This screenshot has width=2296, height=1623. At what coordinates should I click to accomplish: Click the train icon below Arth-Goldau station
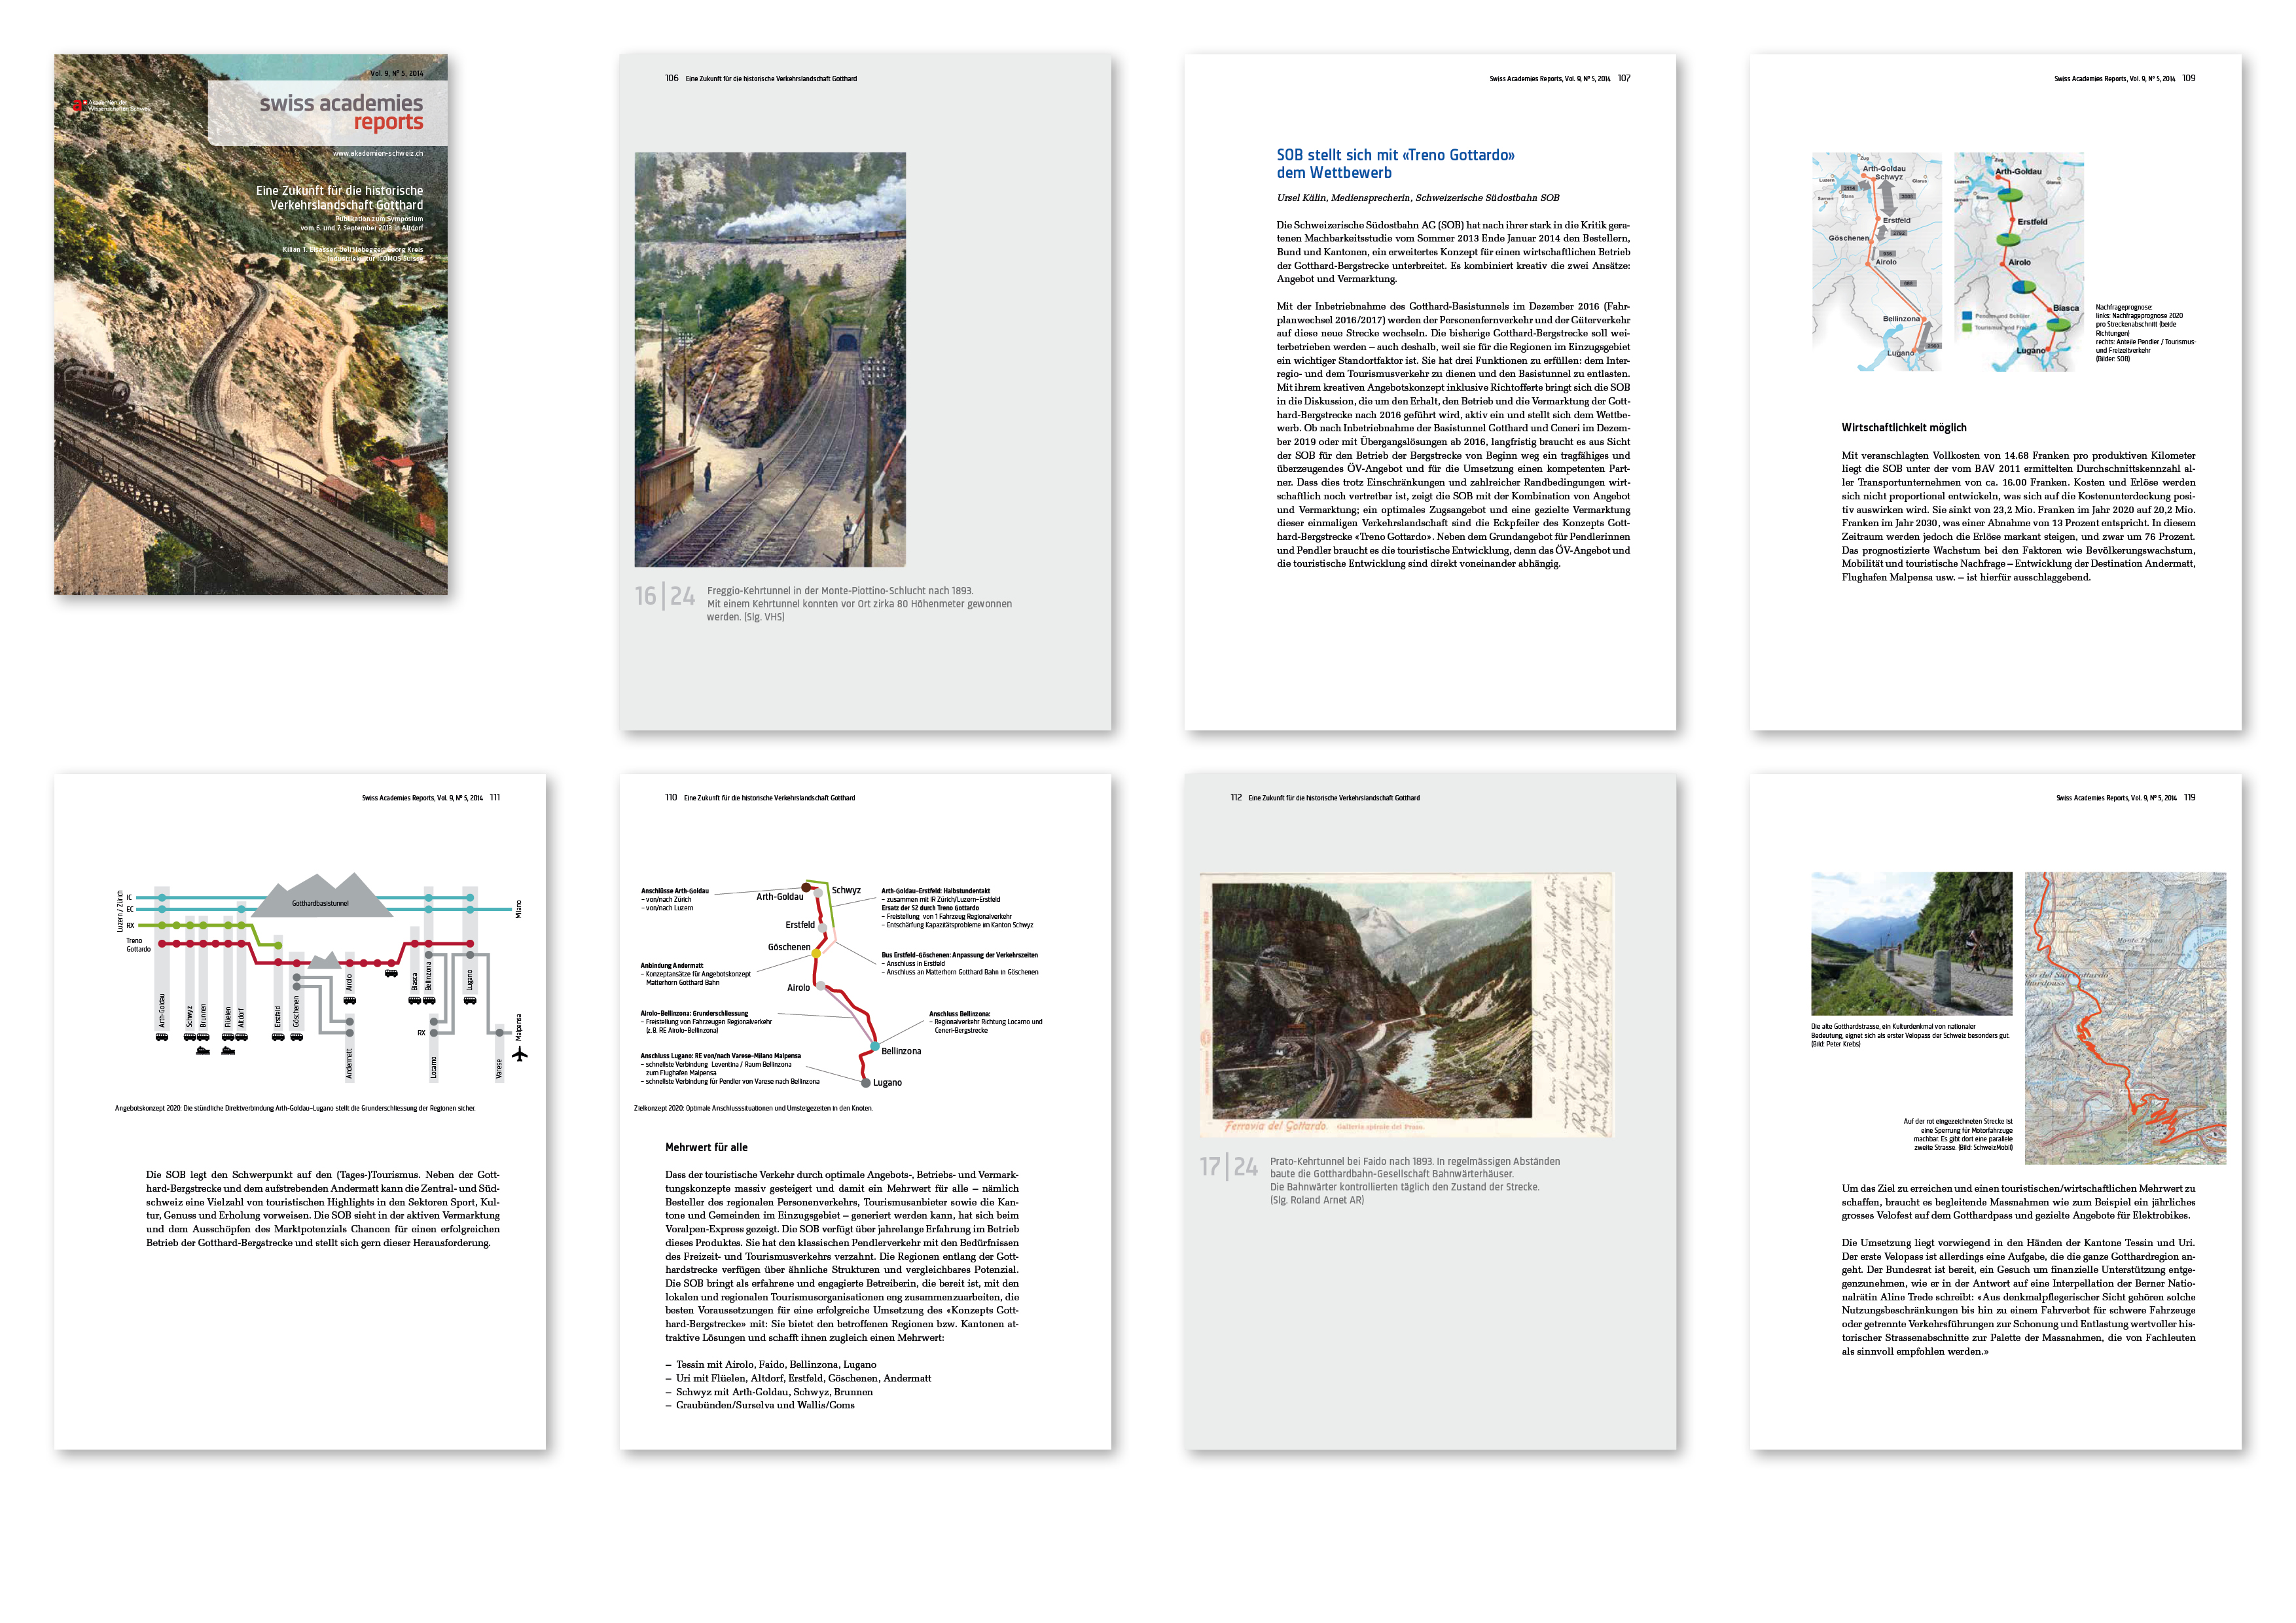pos(162,1037)
